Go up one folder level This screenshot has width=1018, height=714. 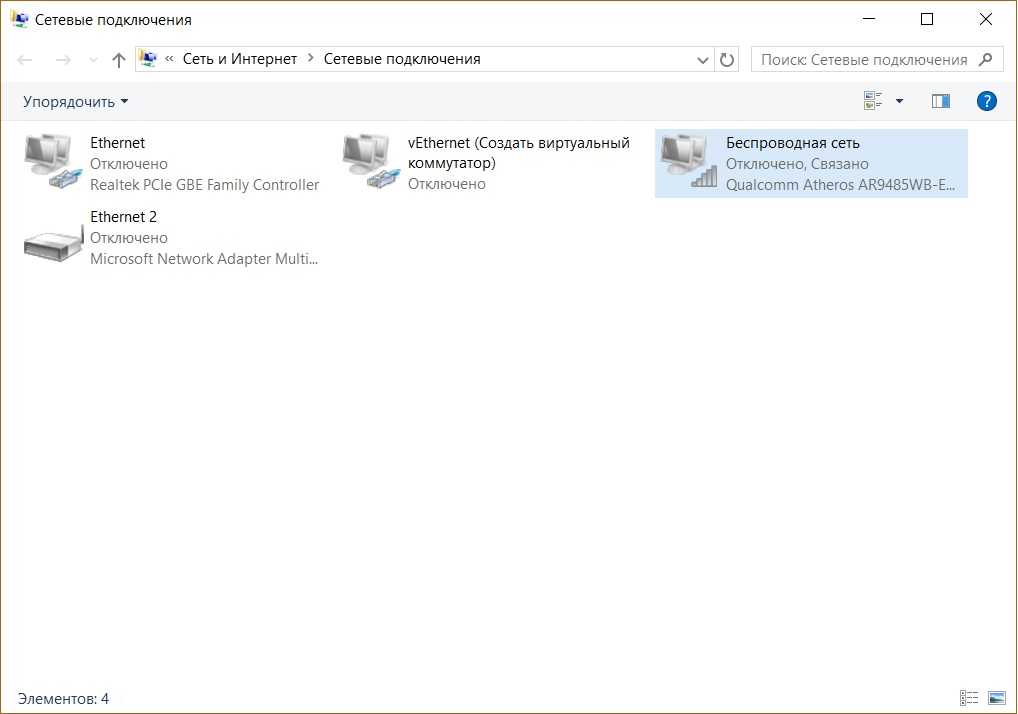click(x=119, y=60)
